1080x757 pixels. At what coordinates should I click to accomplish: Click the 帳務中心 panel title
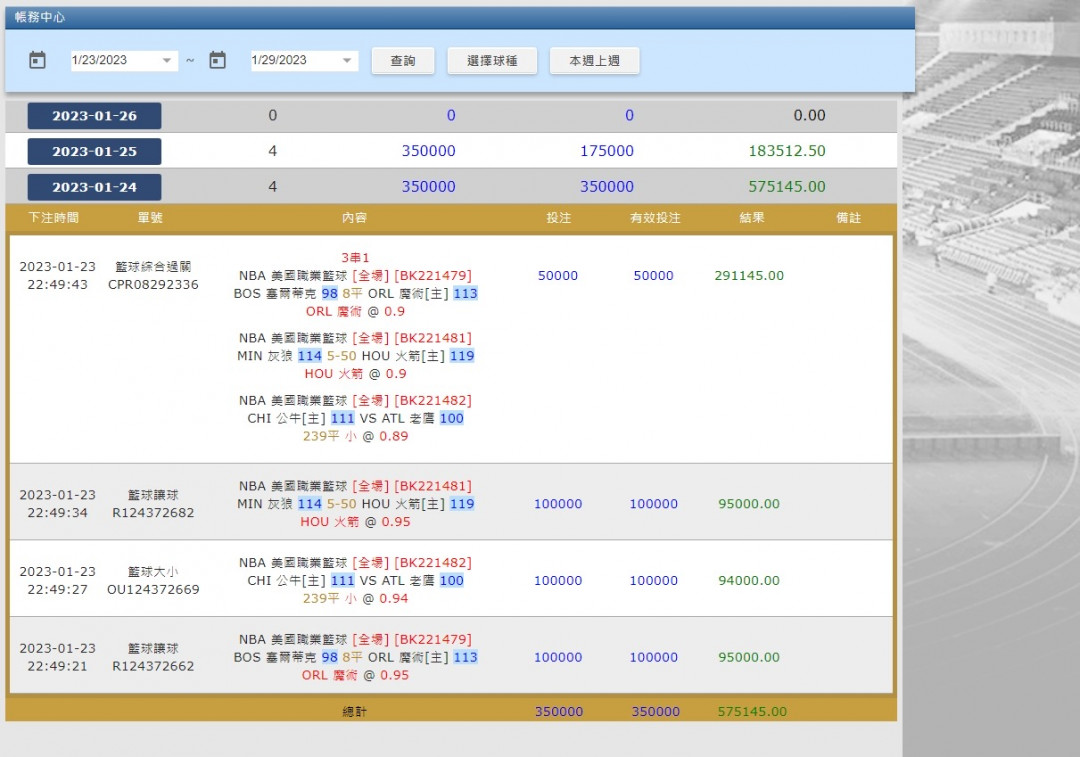pyautogui.click(x=41, y=18)
